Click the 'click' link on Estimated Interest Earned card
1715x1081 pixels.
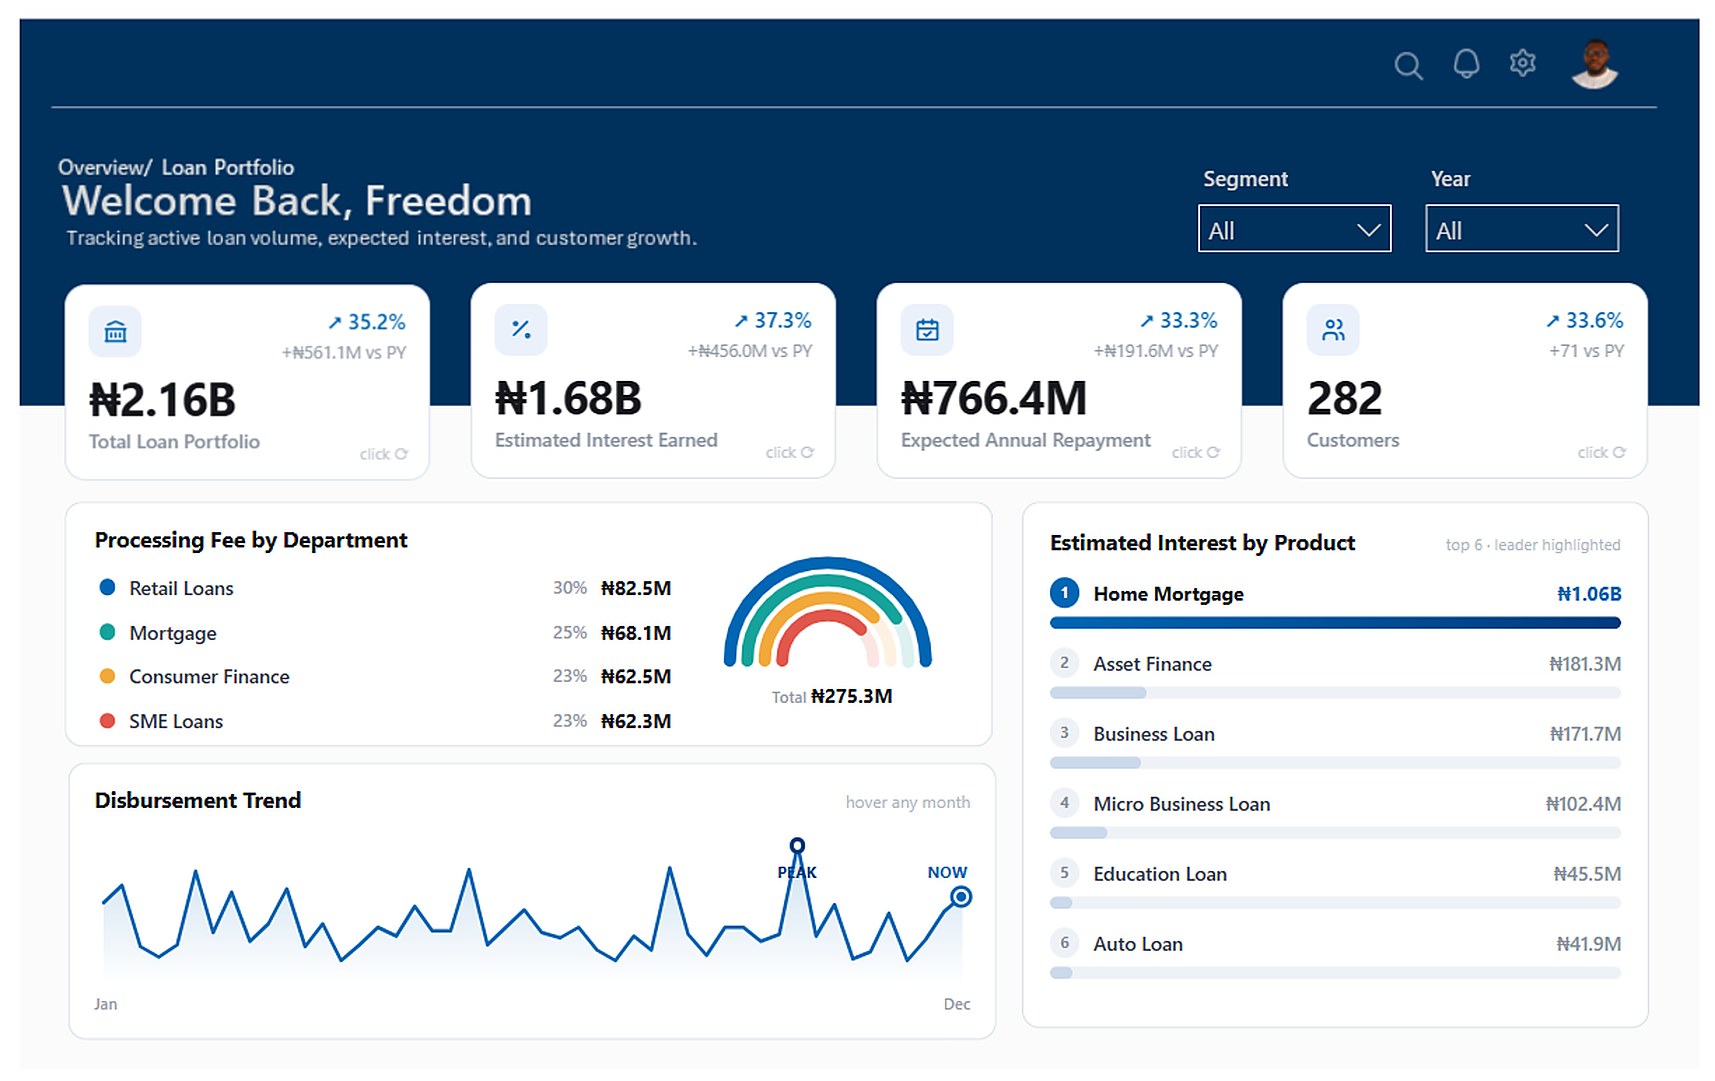tap(790, 452)
